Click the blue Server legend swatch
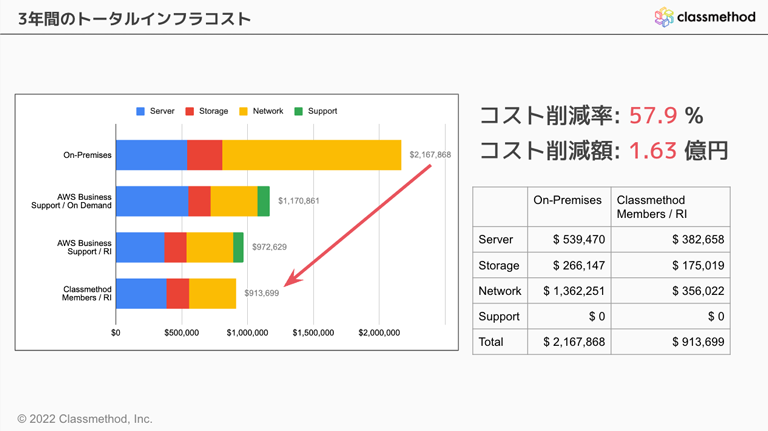This screenshot has height=431, width=768. click(141, 111)
